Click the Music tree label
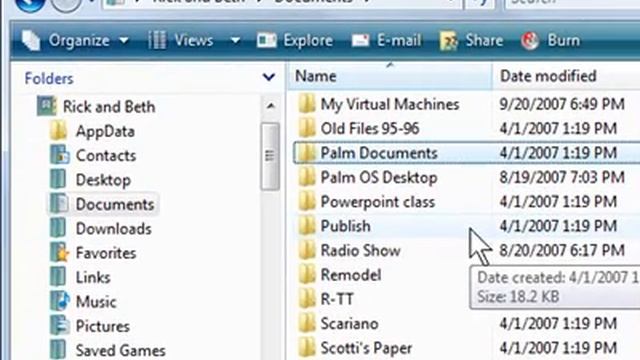The height and width of the screenshot is (360, 640). [x=96, y=302]
